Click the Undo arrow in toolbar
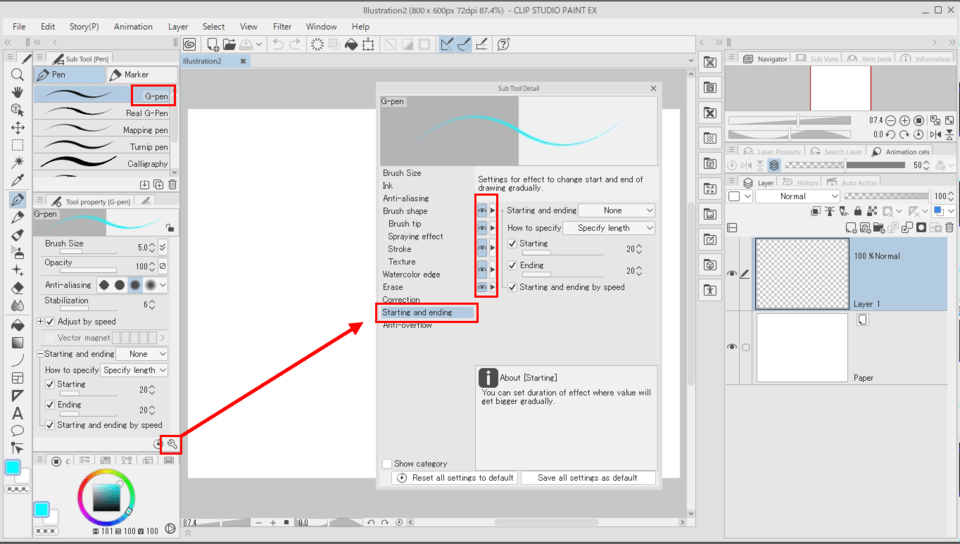The height and width of the screenshot is (544, 960). coord(278,45)
